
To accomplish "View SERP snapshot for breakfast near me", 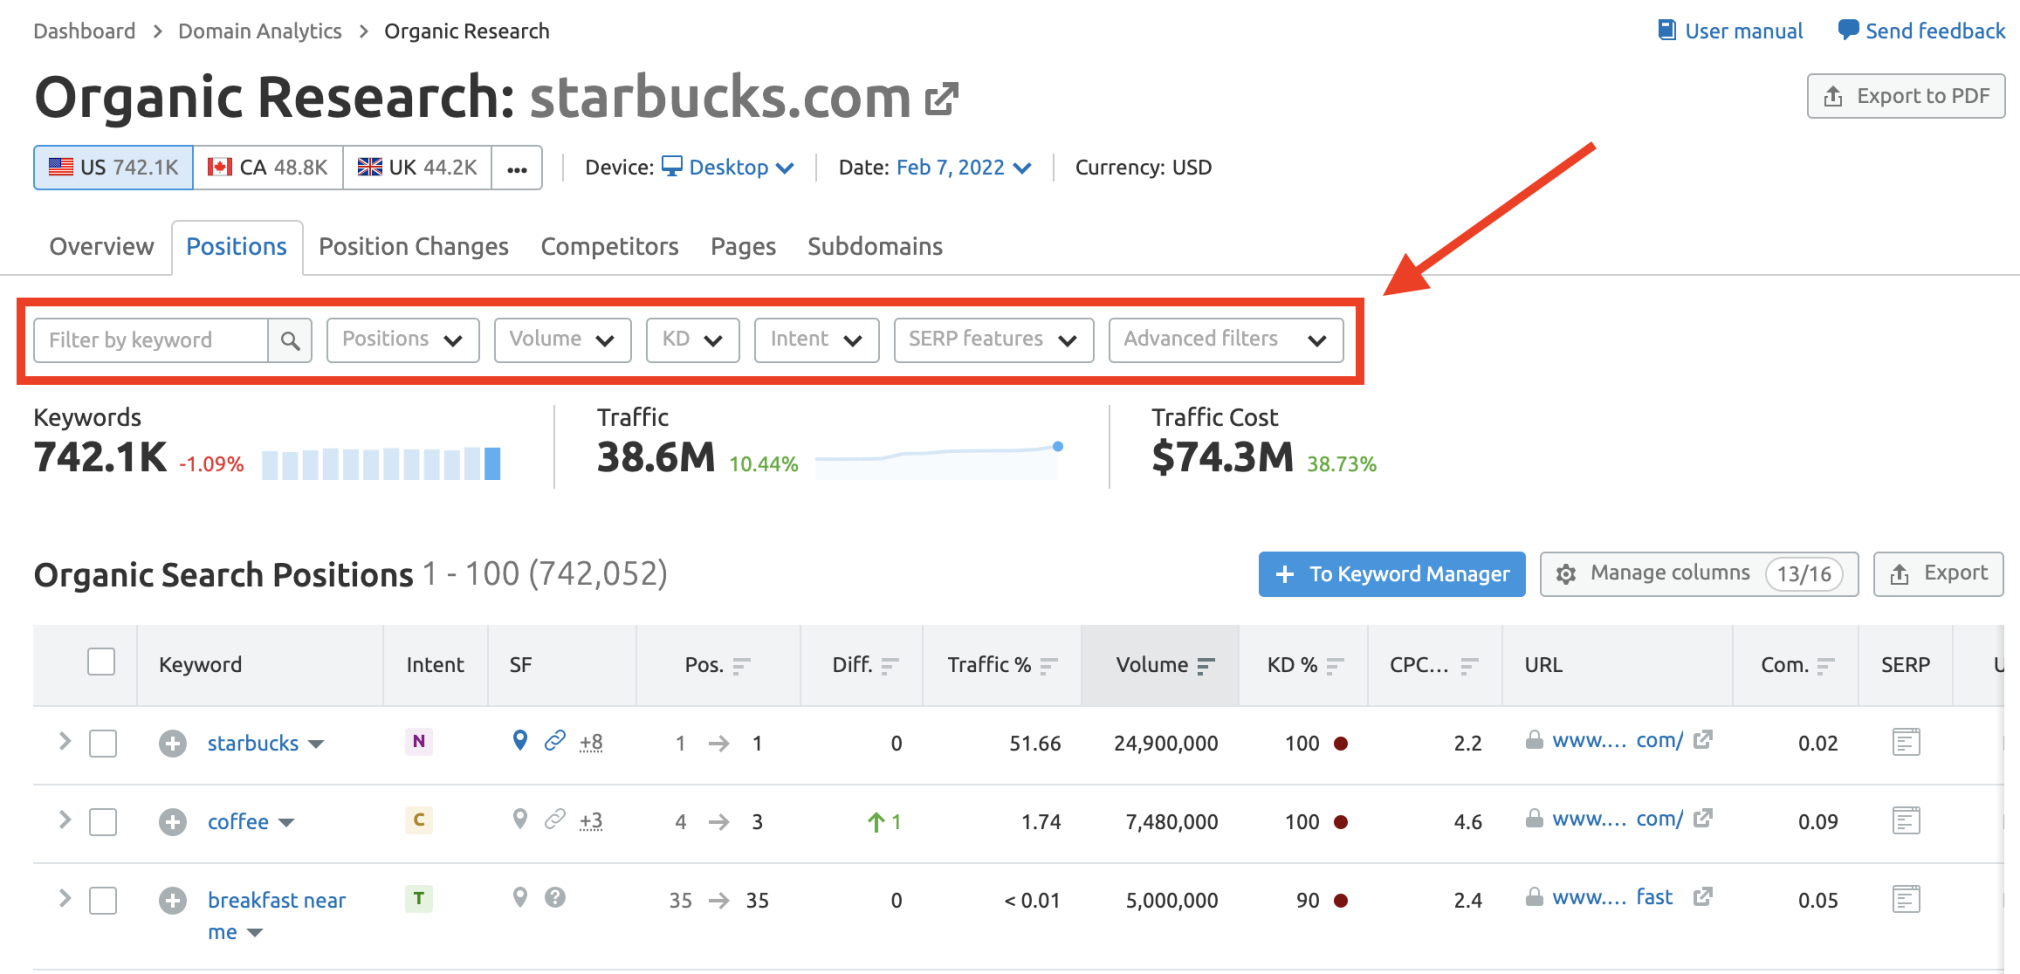I will pyautogui.click(x=1906, y=899).
